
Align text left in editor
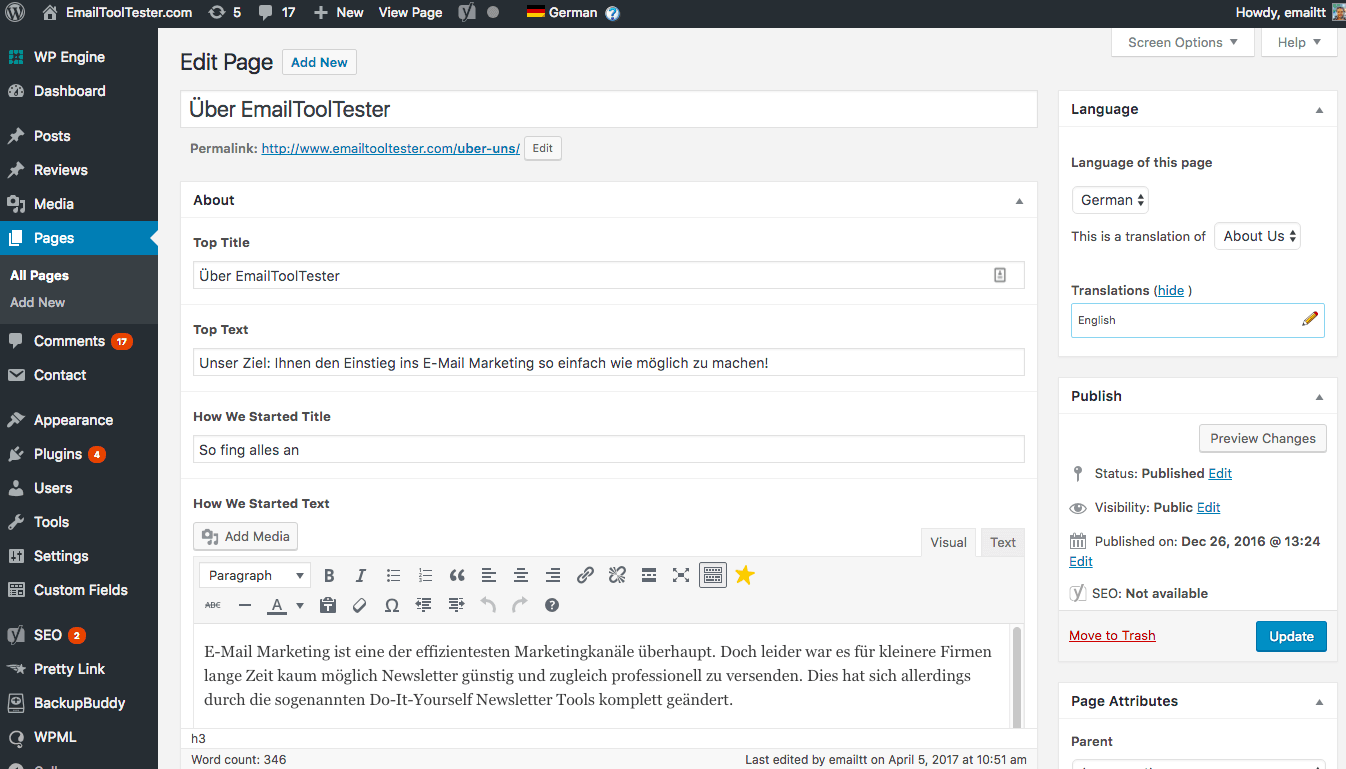point(489,575)
